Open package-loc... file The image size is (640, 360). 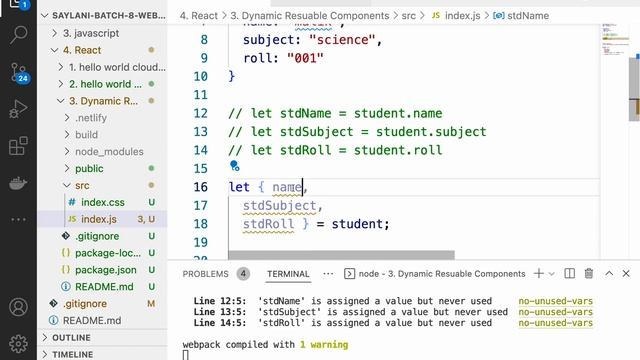point(102,253)
